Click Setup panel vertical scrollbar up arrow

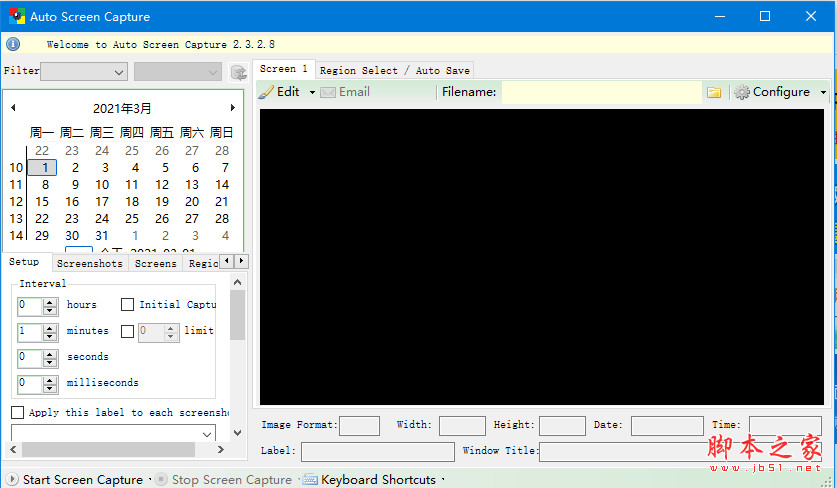tap(238, 282)
